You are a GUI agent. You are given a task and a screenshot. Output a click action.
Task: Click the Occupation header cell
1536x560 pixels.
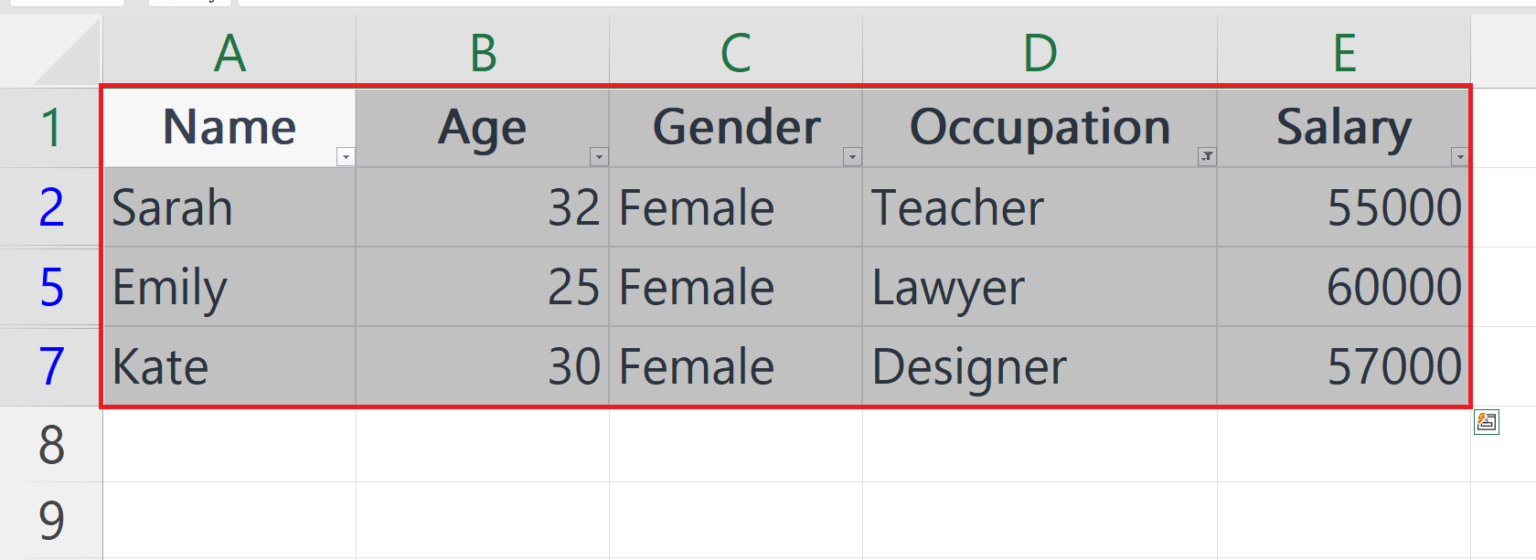[x=1040, y=128]
